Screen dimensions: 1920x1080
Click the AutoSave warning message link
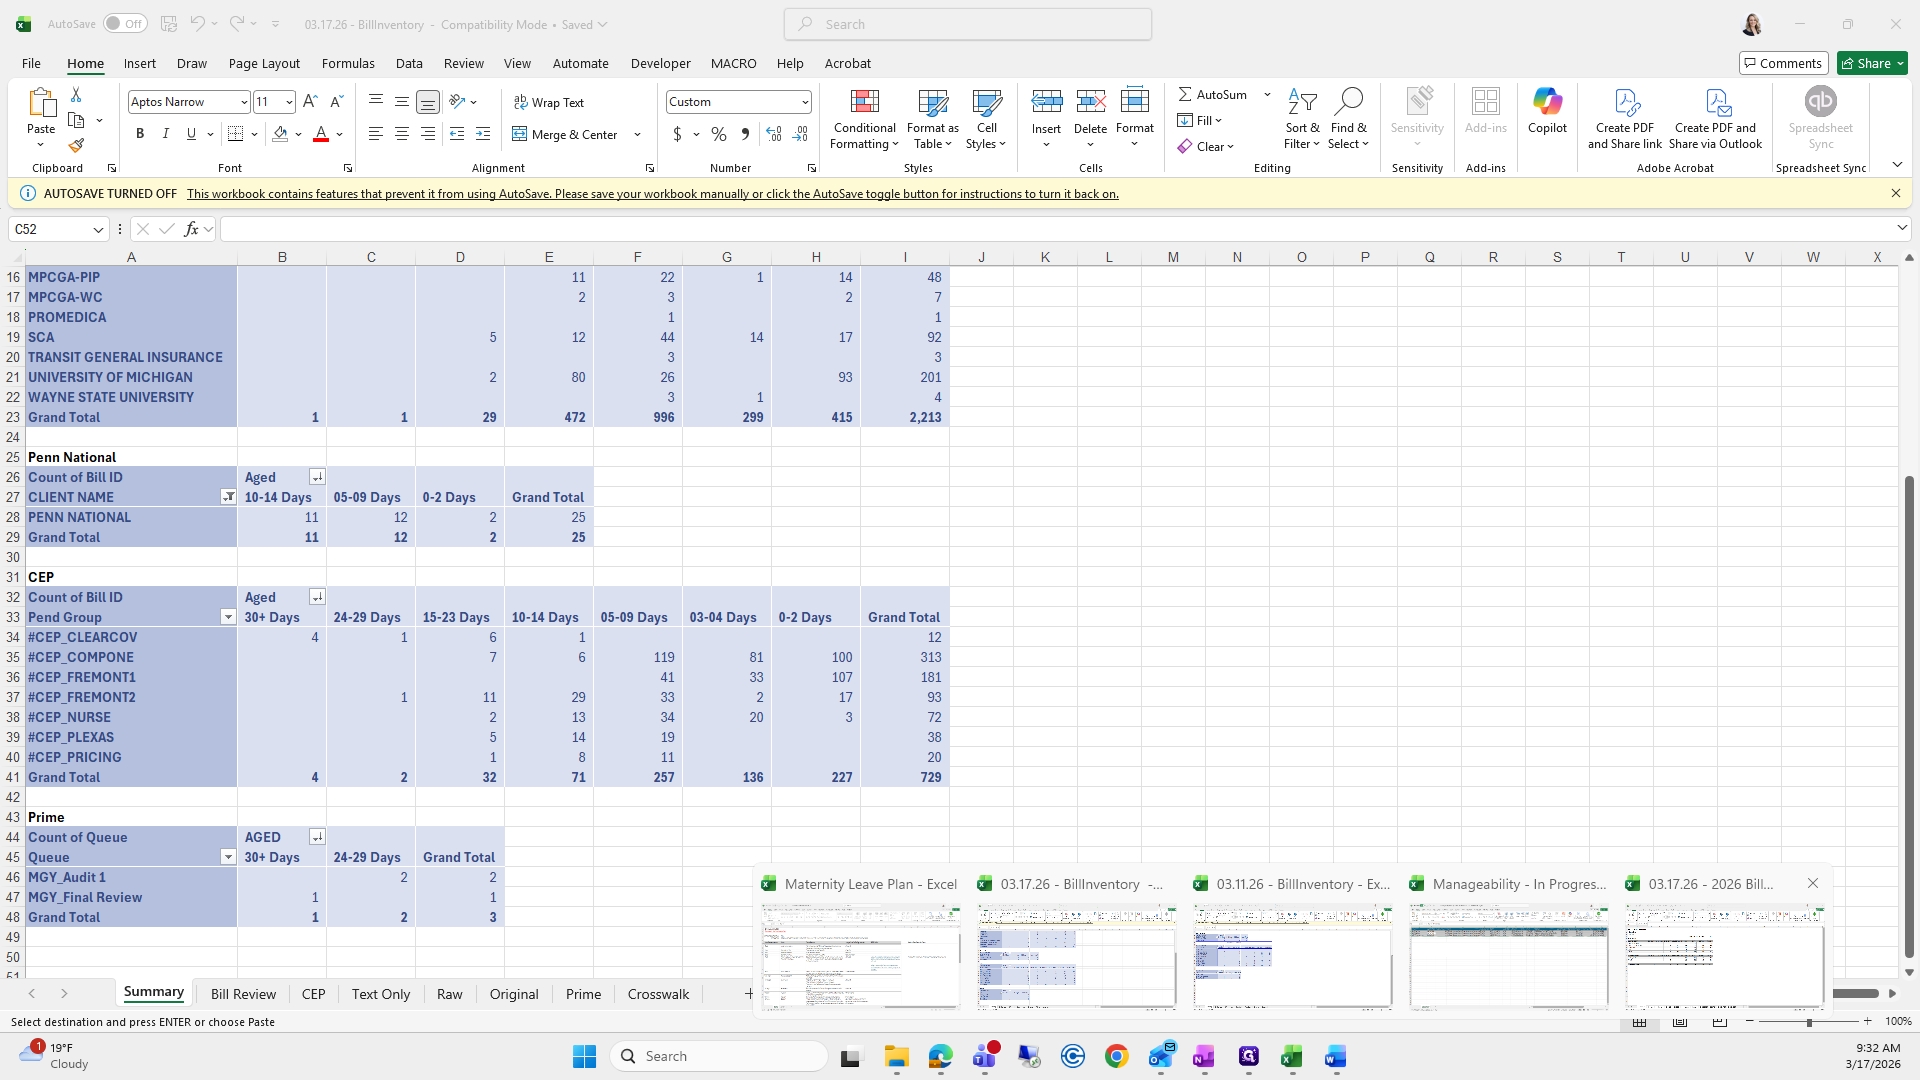(652, 194)
